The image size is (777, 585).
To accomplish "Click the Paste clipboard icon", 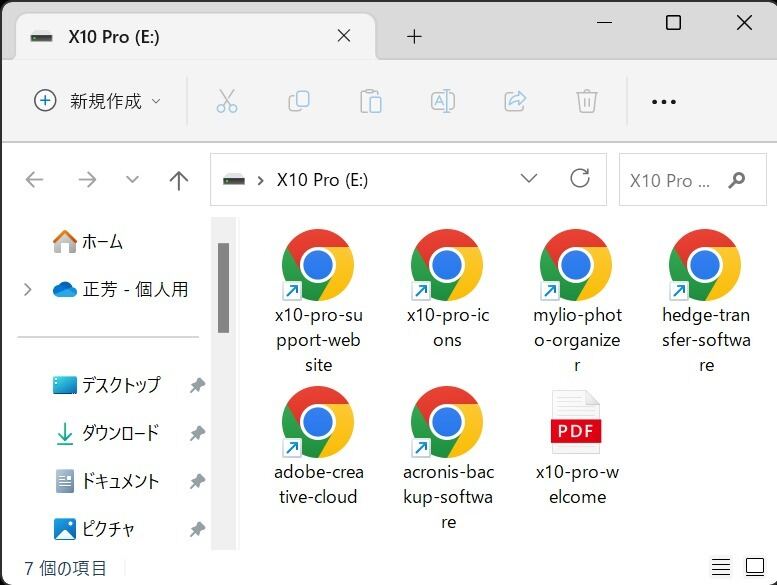I will coord(371,102).
